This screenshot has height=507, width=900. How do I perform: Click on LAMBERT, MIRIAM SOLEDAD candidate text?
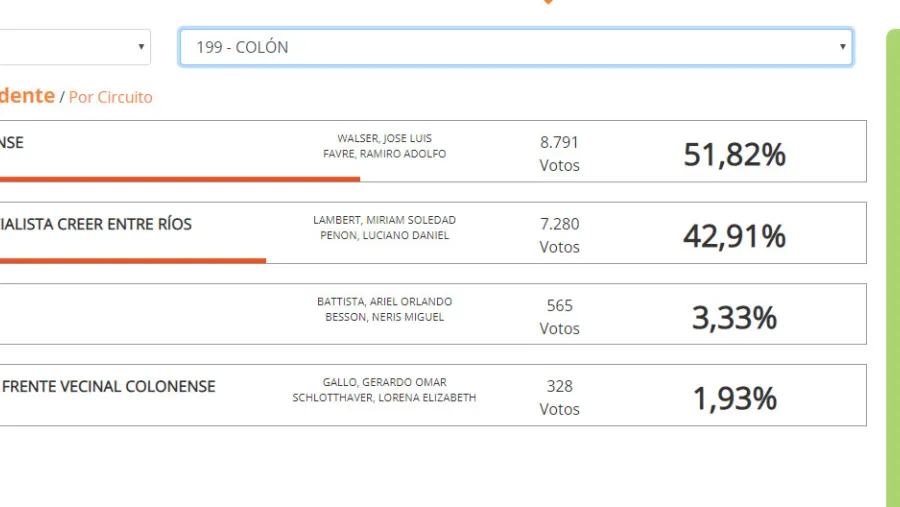(x=384, y=220)
